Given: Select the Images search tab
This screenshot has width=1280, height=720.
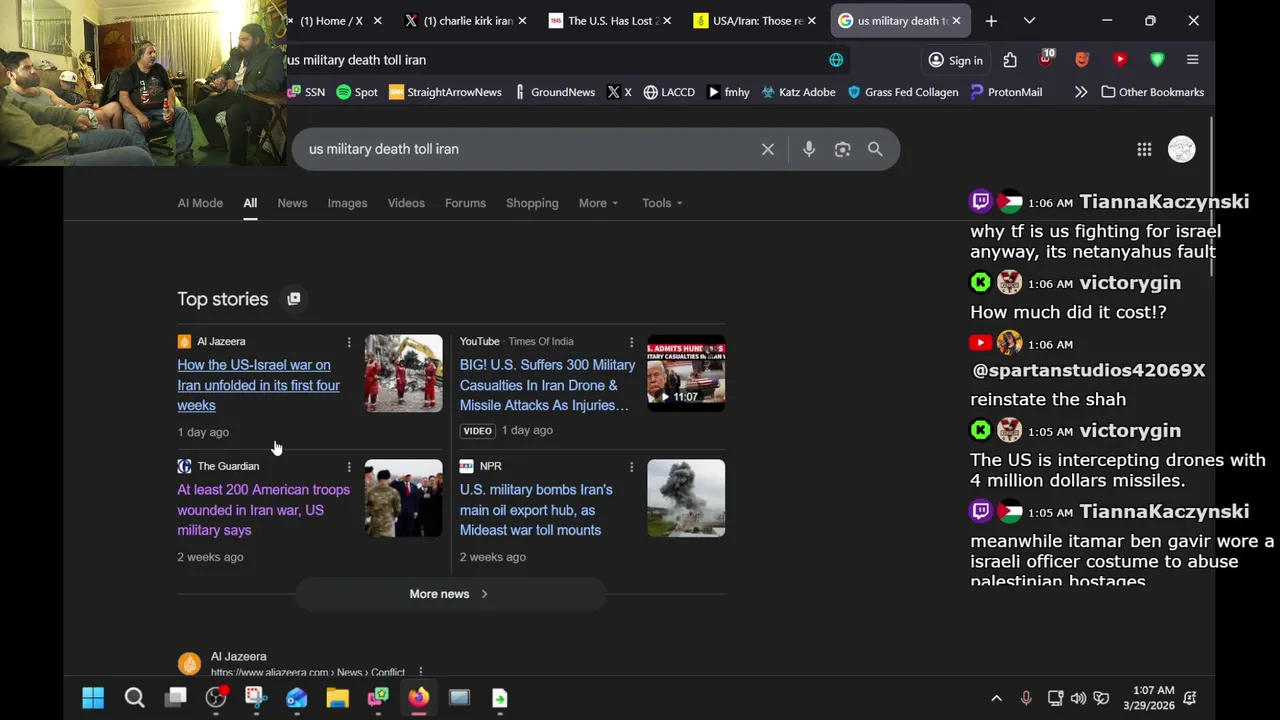Looking at the screenshot, I should (x=347, y=203).
